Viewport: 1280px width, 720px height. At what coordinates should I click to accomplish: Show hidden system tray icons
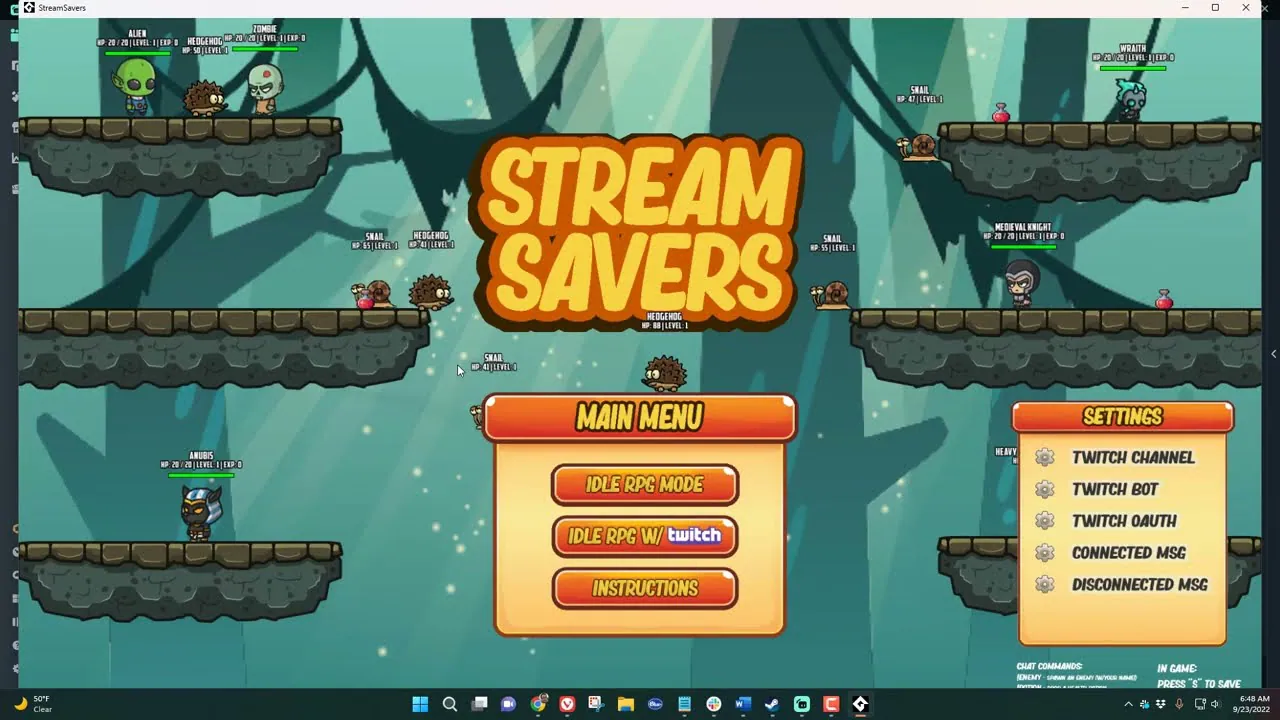(x=1129, y=704)
